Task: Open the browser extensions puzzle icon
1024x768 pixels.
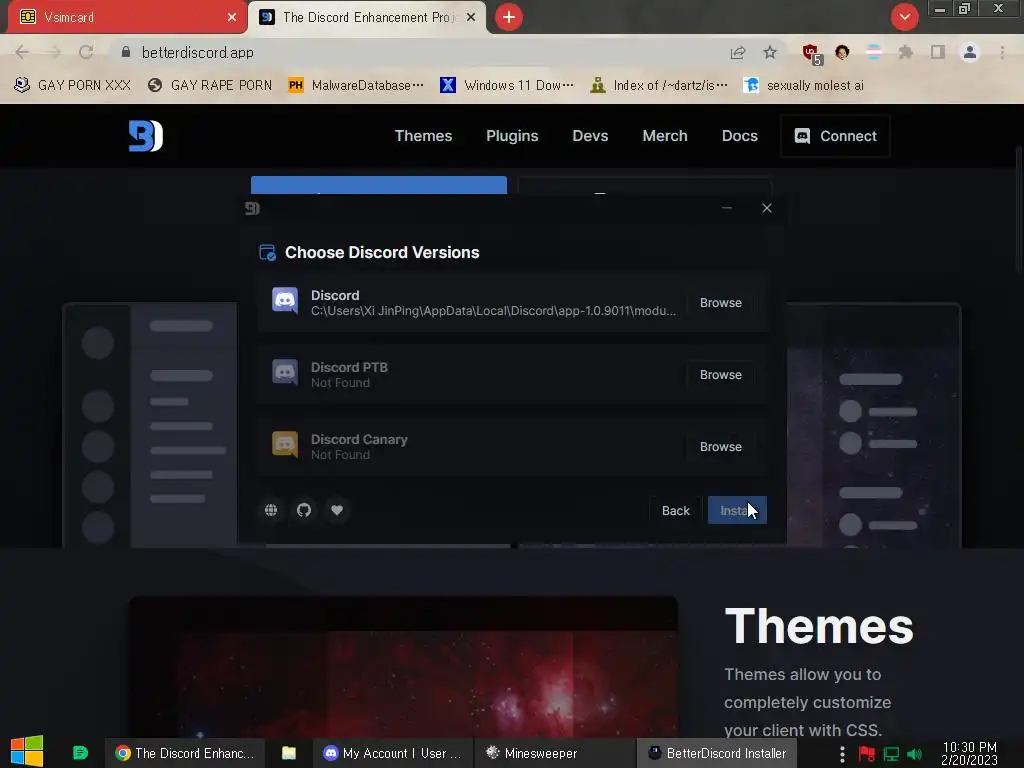Action: click(x=906, y=52)
